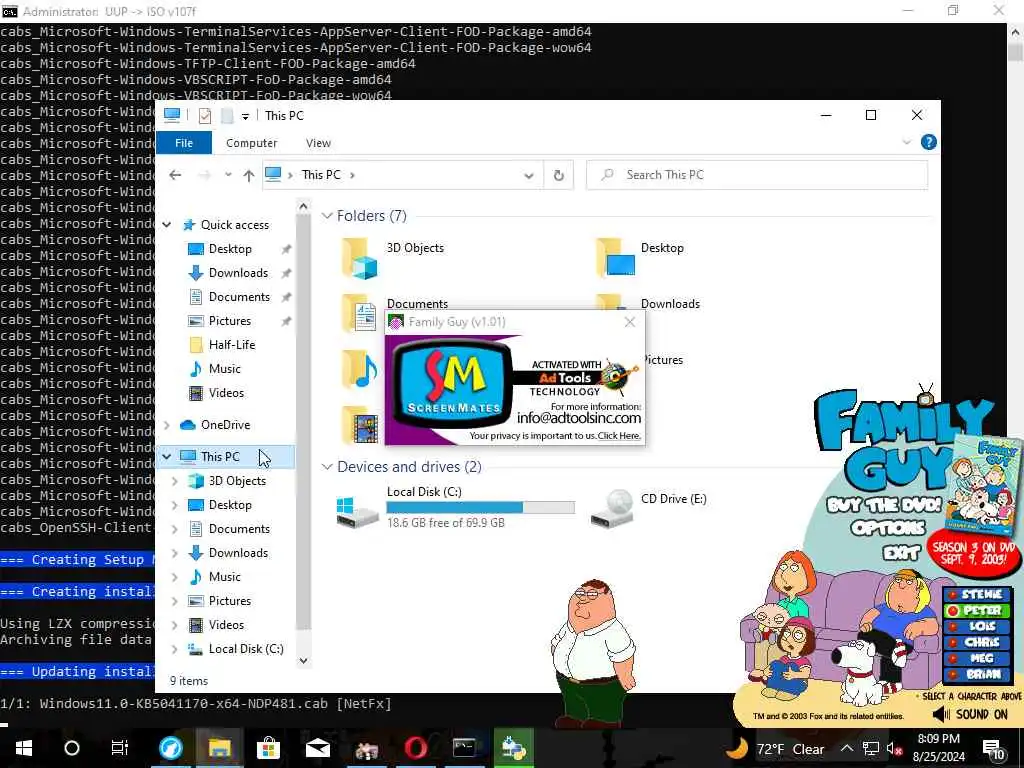
Task: Select CD Drive (E:)
Action: click(648, 507)
